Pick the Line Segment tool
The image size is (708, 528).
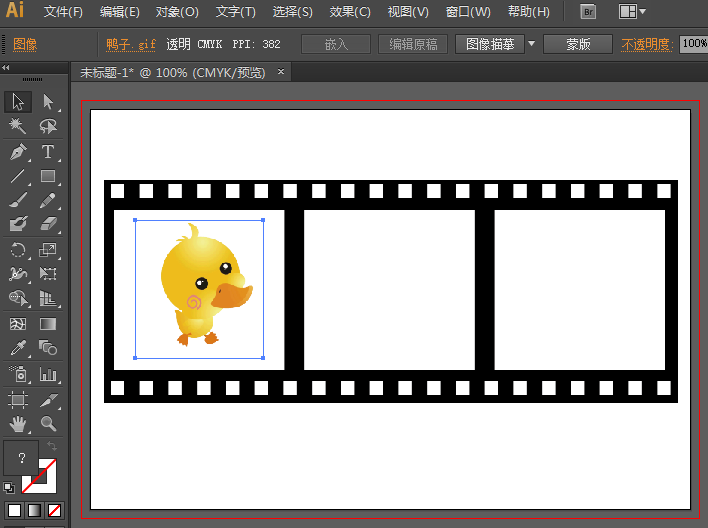(18, 176)
